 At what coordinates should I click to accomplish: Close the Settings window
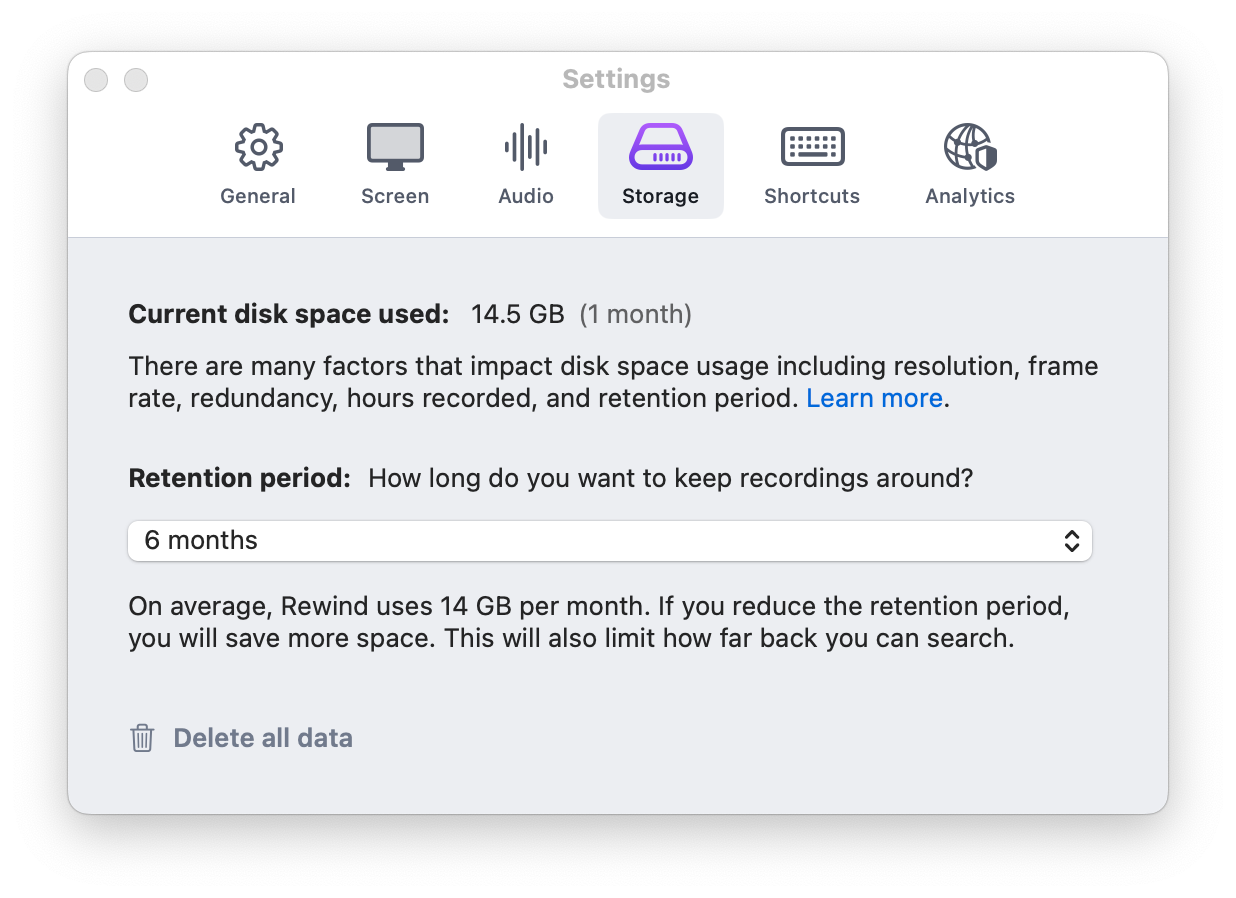tap(96, 80)
